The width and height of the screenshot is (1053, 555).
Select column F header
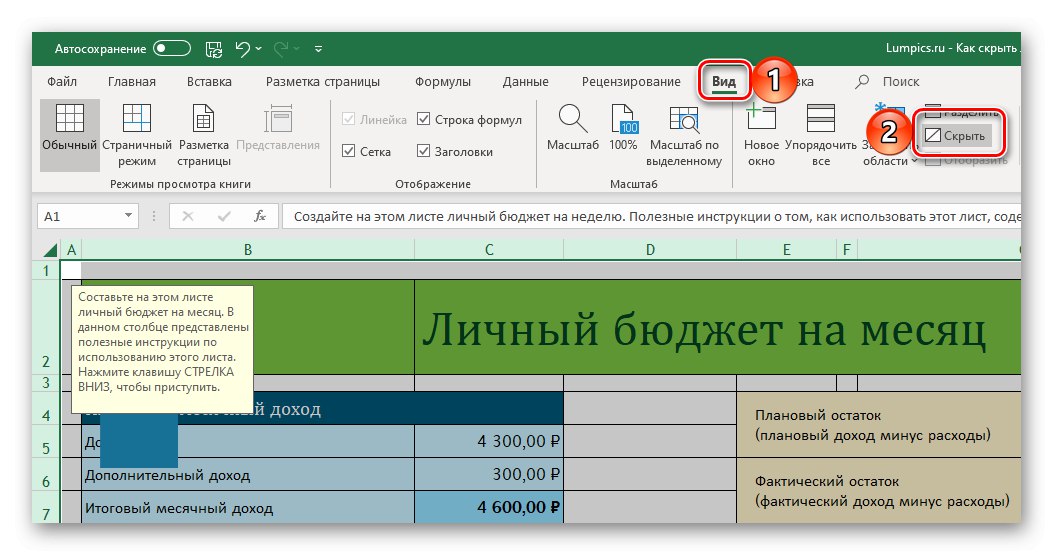click(x=847, y=250)
